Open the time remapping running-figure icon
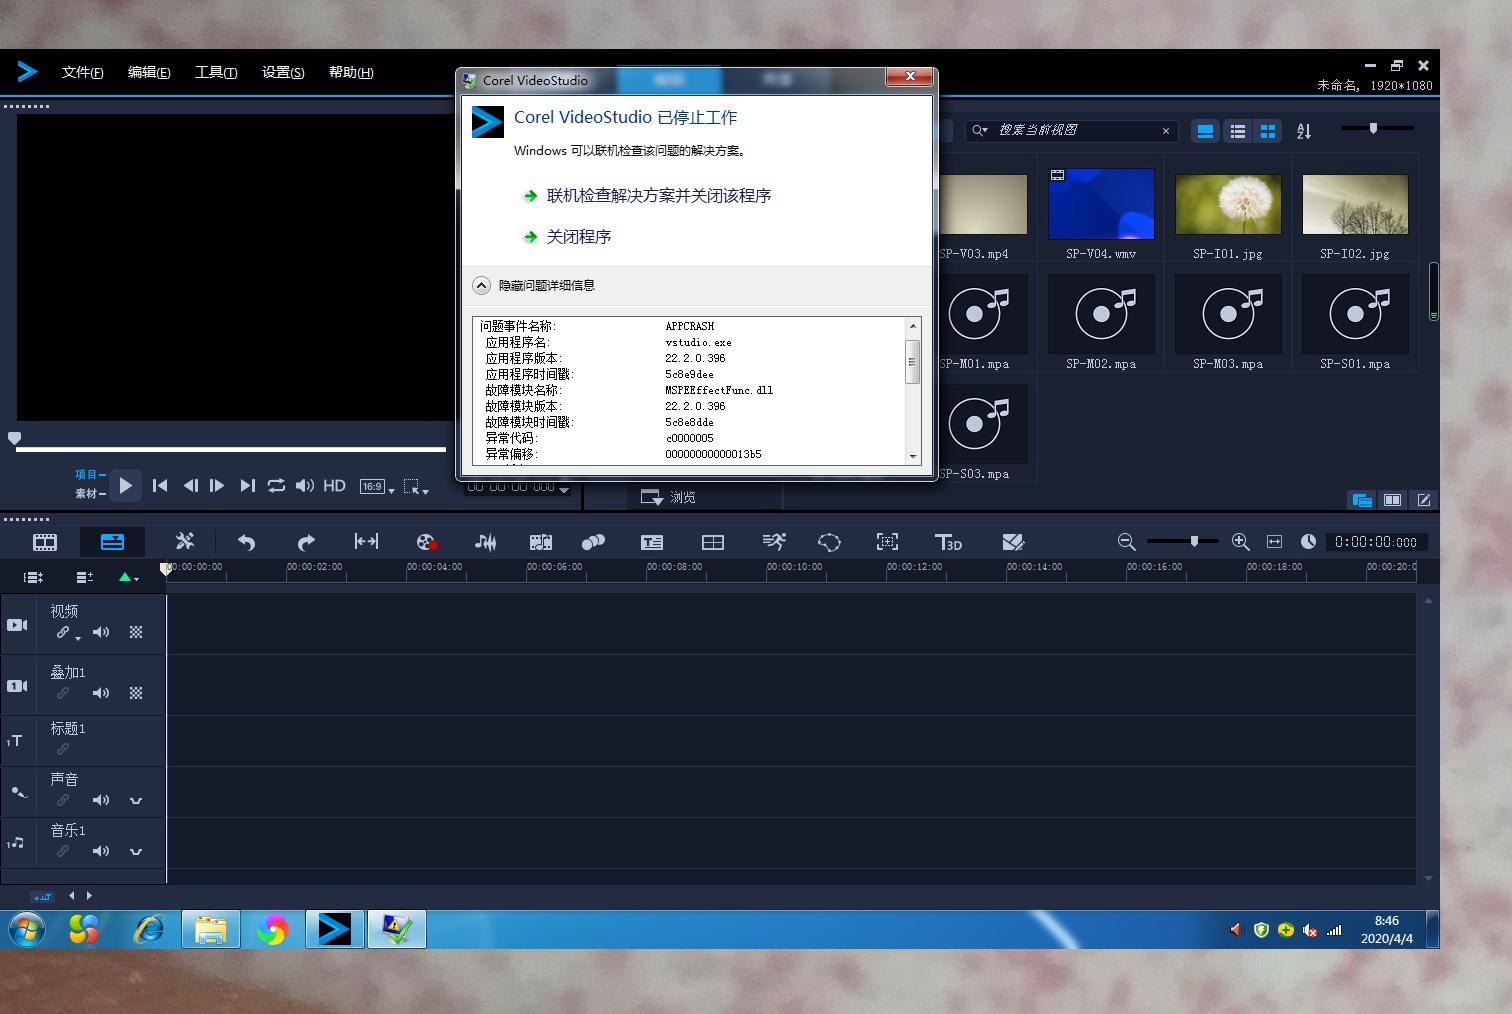The image size is (1512, 1014). tap(774, 541)
